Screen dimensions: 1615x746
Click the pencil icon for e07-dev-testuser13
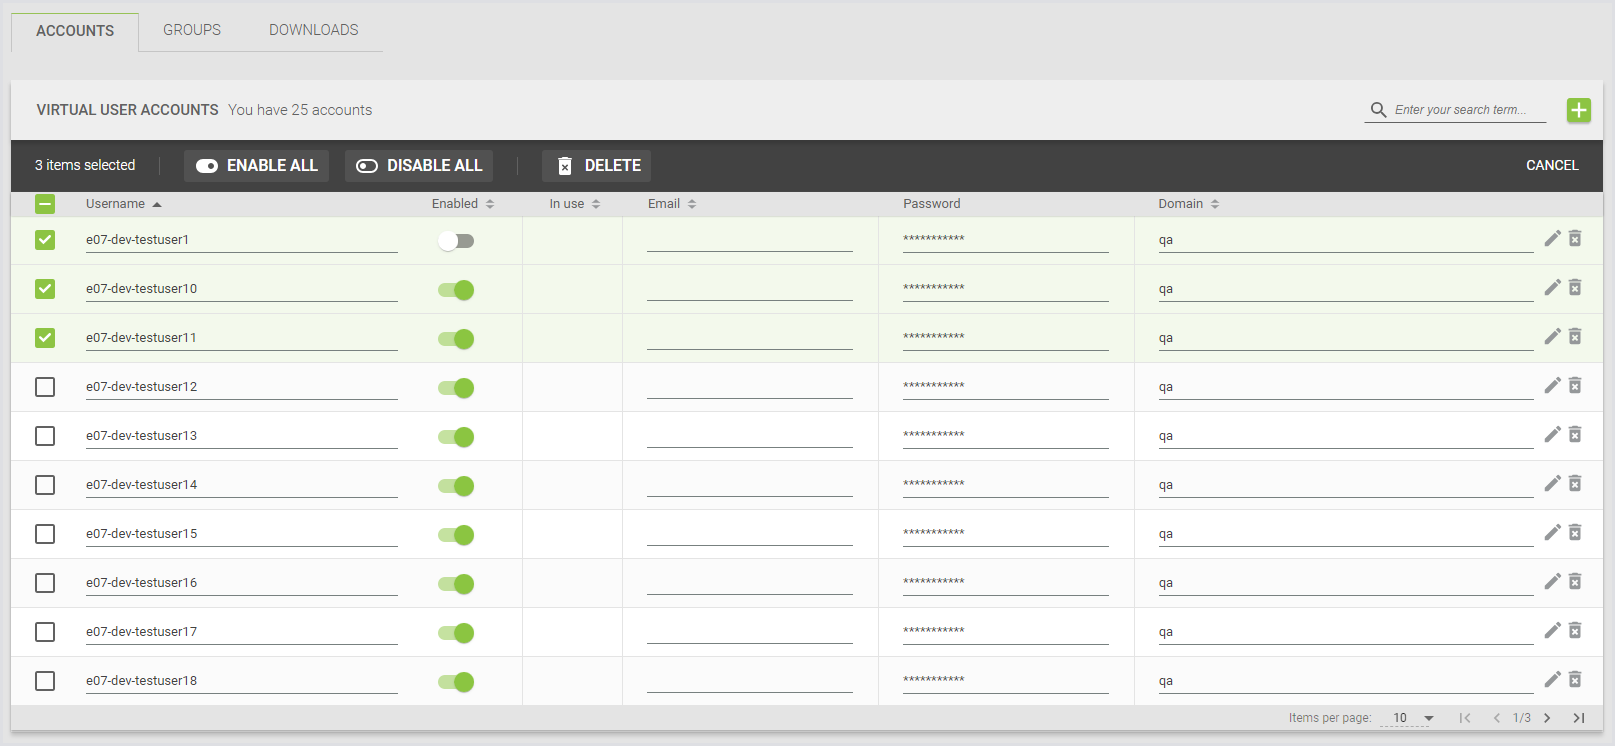click(1552, 434)
